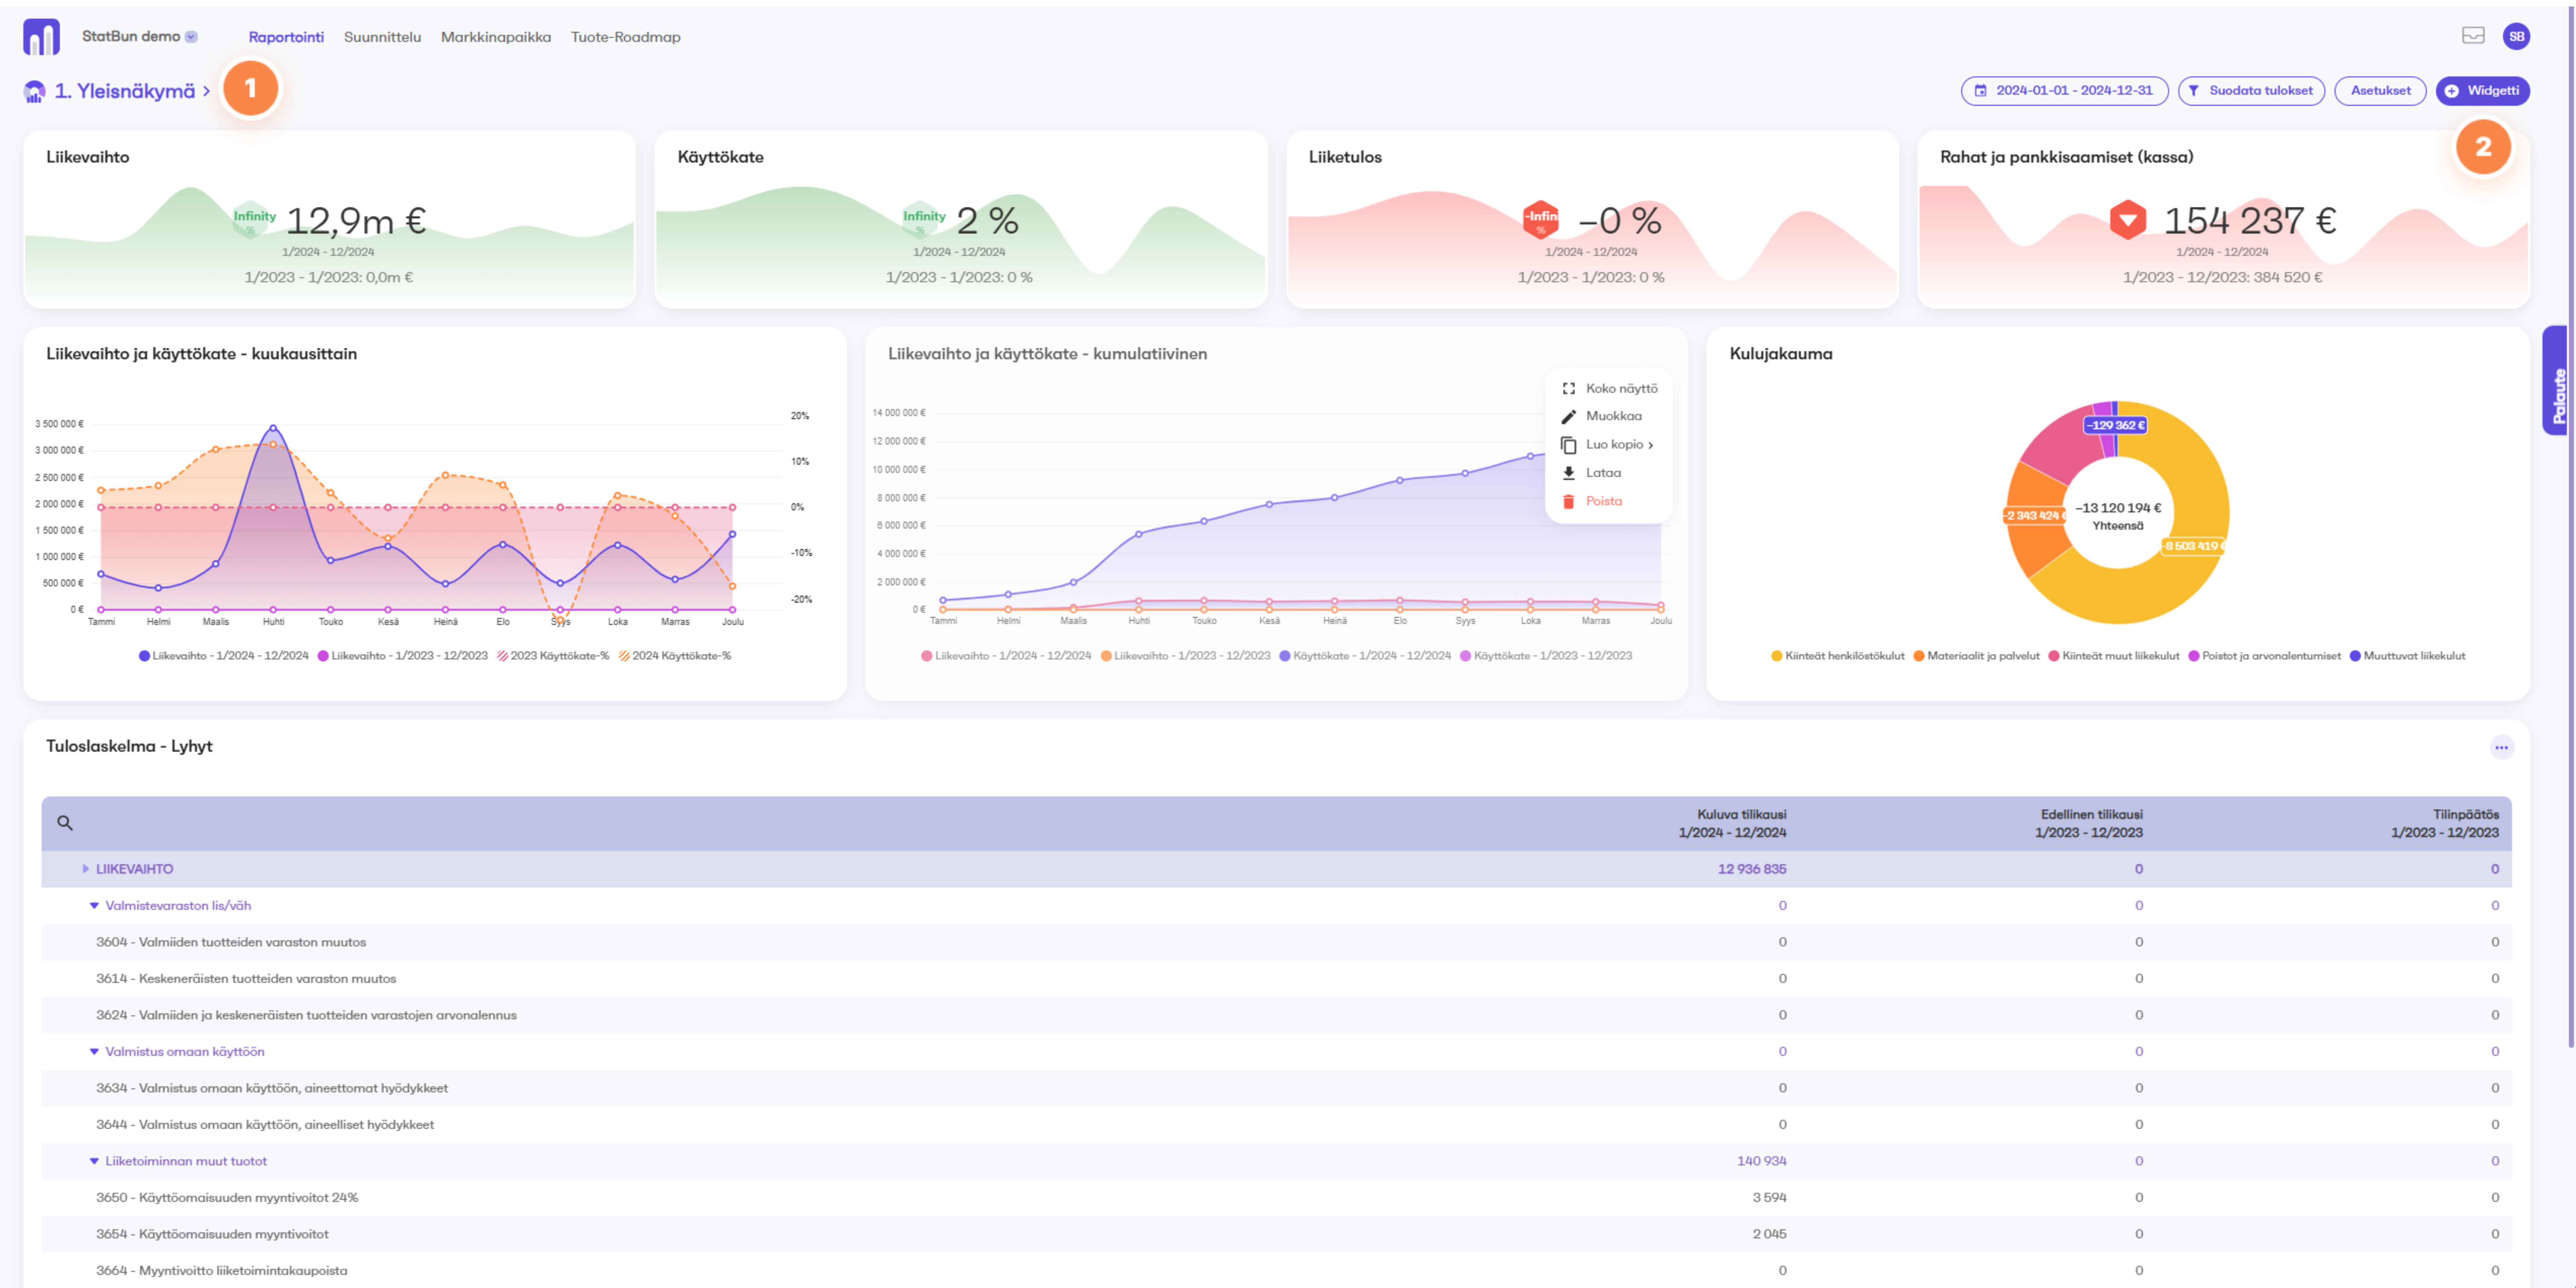Add a new widget with Widgetti button
Screen dimensions: 2576x1288
2482,91
